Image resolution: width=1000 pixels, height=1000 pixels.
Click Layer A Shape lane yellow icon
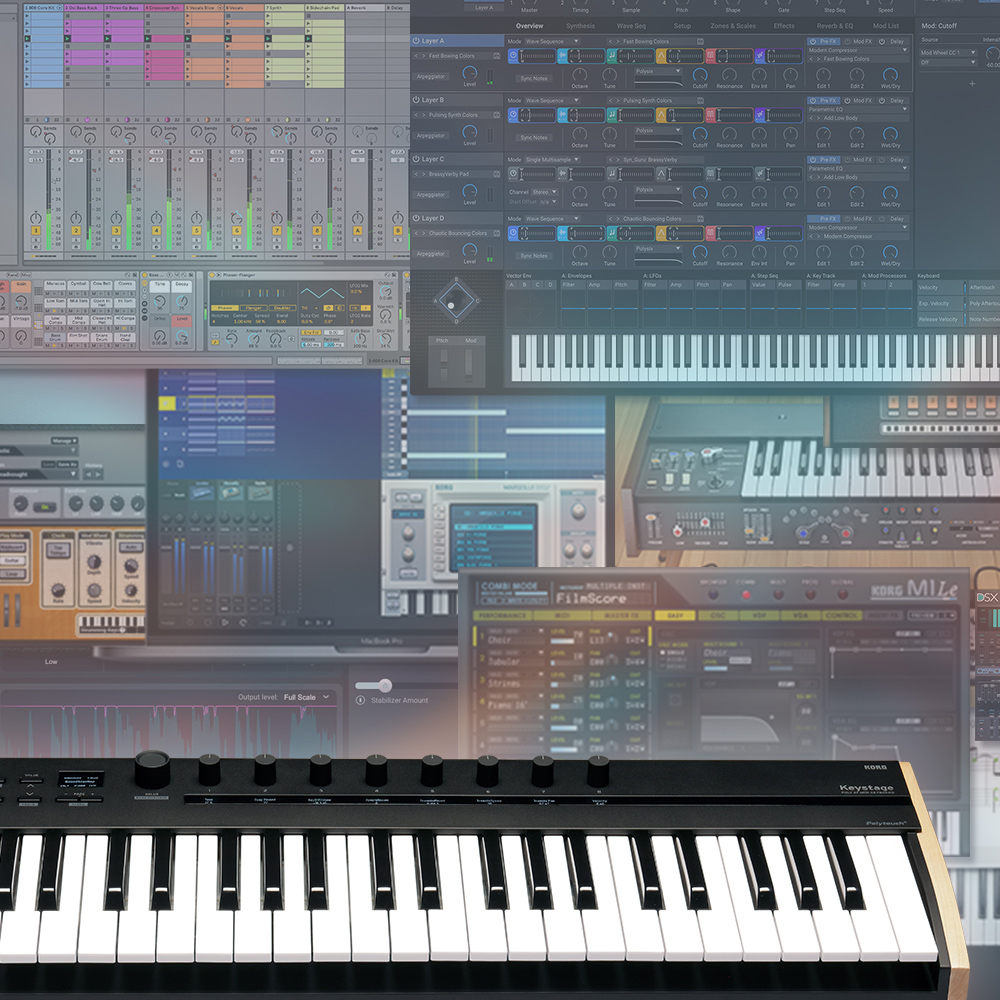pyautogui.click(x=661, y=57)
